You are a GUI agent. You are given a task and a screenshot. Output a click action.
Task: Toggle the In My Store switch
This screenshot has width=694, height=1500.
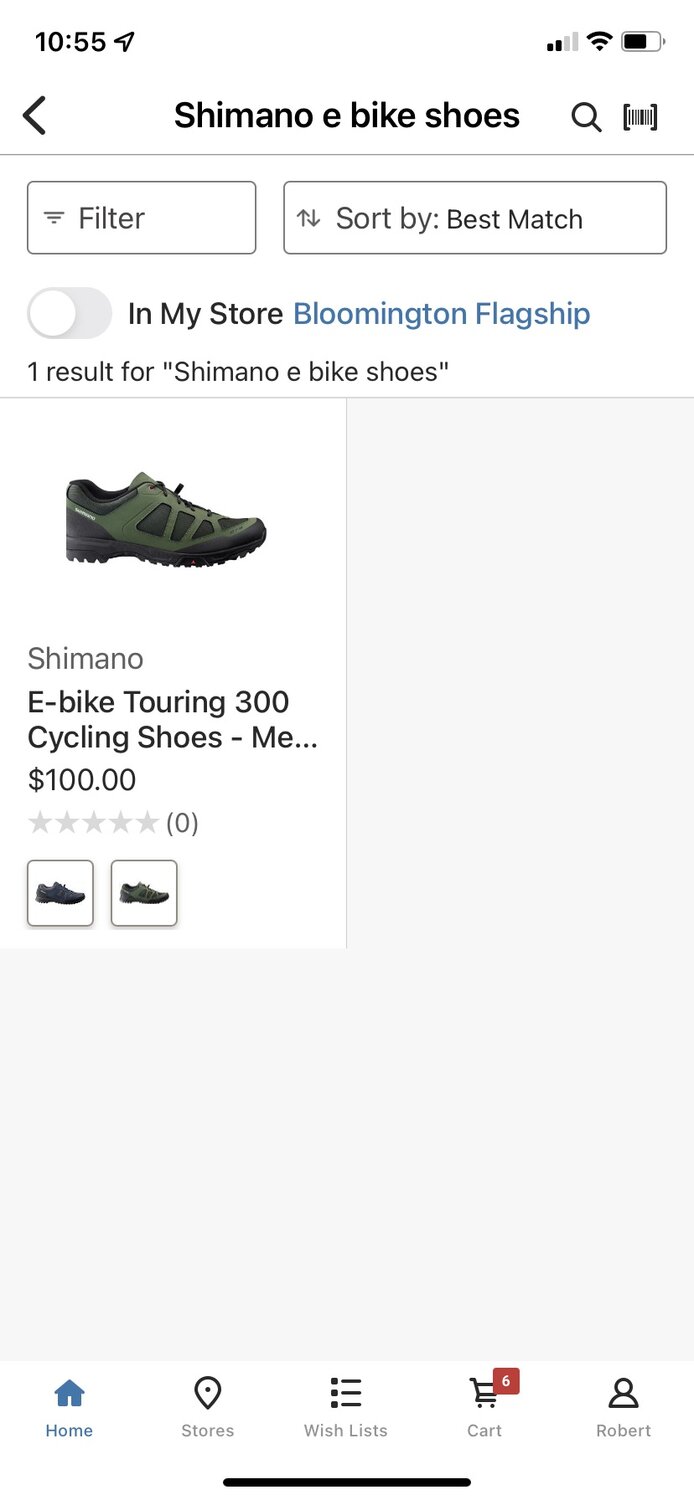pos(69,314)
